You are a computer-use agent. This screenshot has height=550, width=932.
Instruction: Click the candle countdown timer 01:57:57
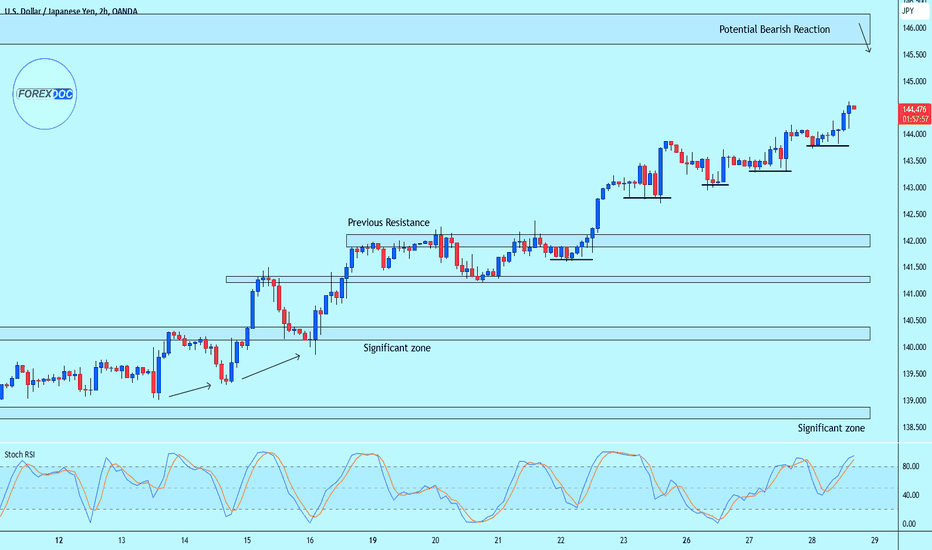914,120
